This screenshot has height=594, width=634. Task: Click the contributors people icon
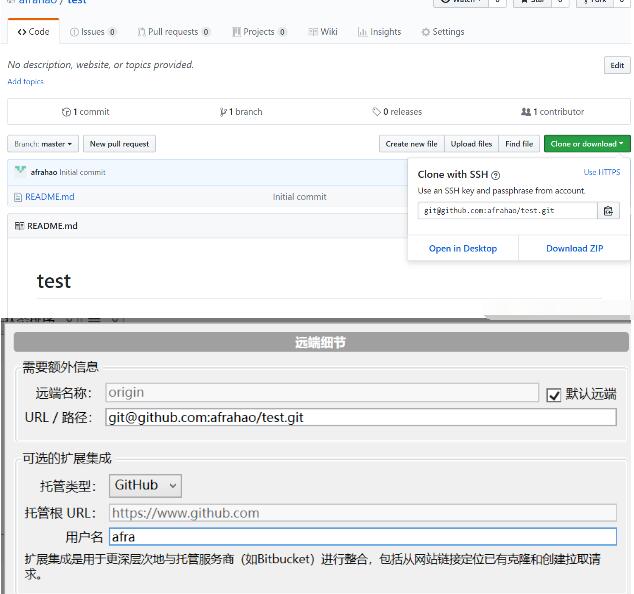[526, 112]
